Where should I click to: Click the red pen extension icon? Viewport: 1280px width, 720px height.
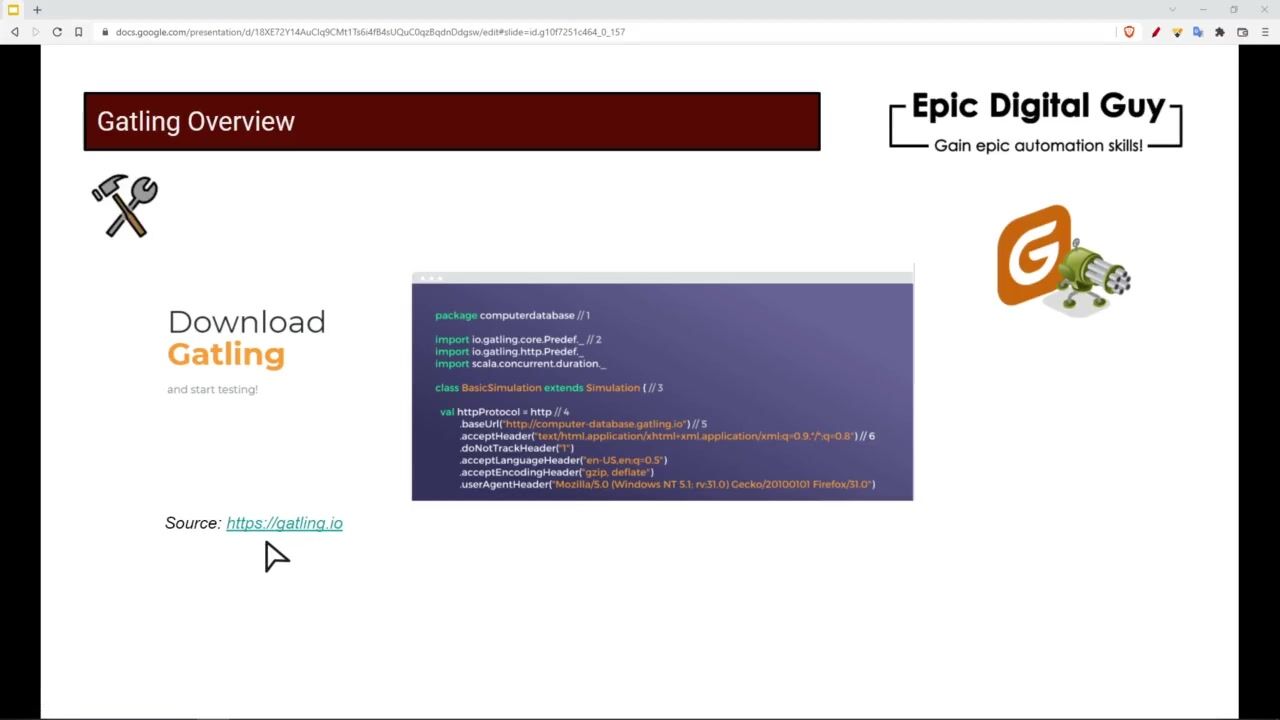click(1156, 32)
